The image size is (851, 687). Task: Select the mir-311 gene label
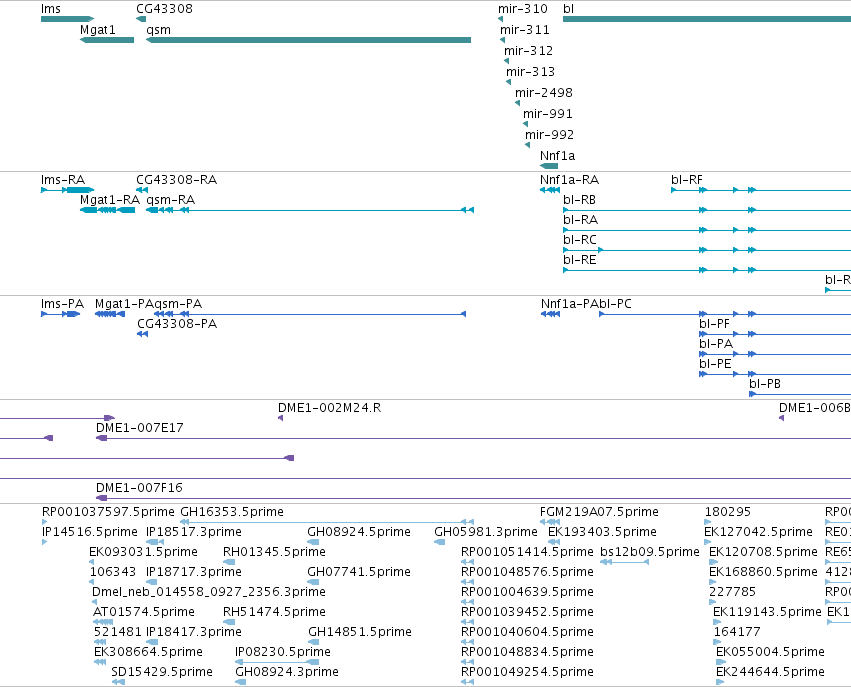click(x=525, y=30)
